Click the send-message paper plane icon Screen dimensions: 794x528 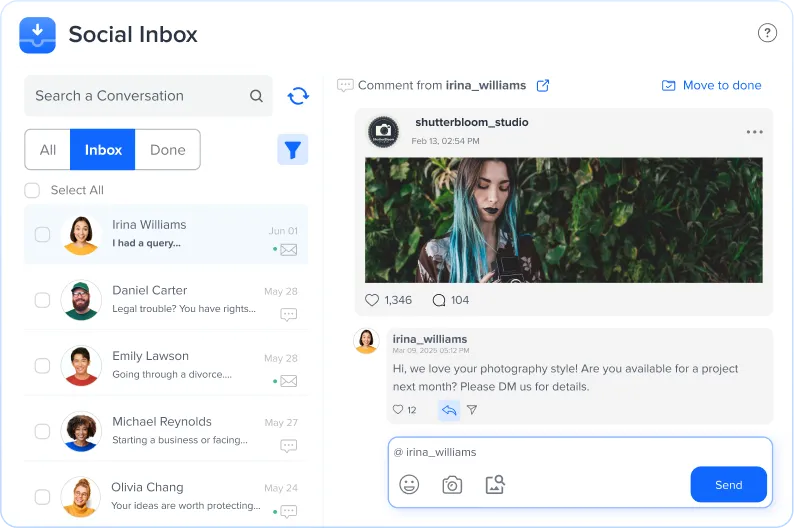click(472, 410)
